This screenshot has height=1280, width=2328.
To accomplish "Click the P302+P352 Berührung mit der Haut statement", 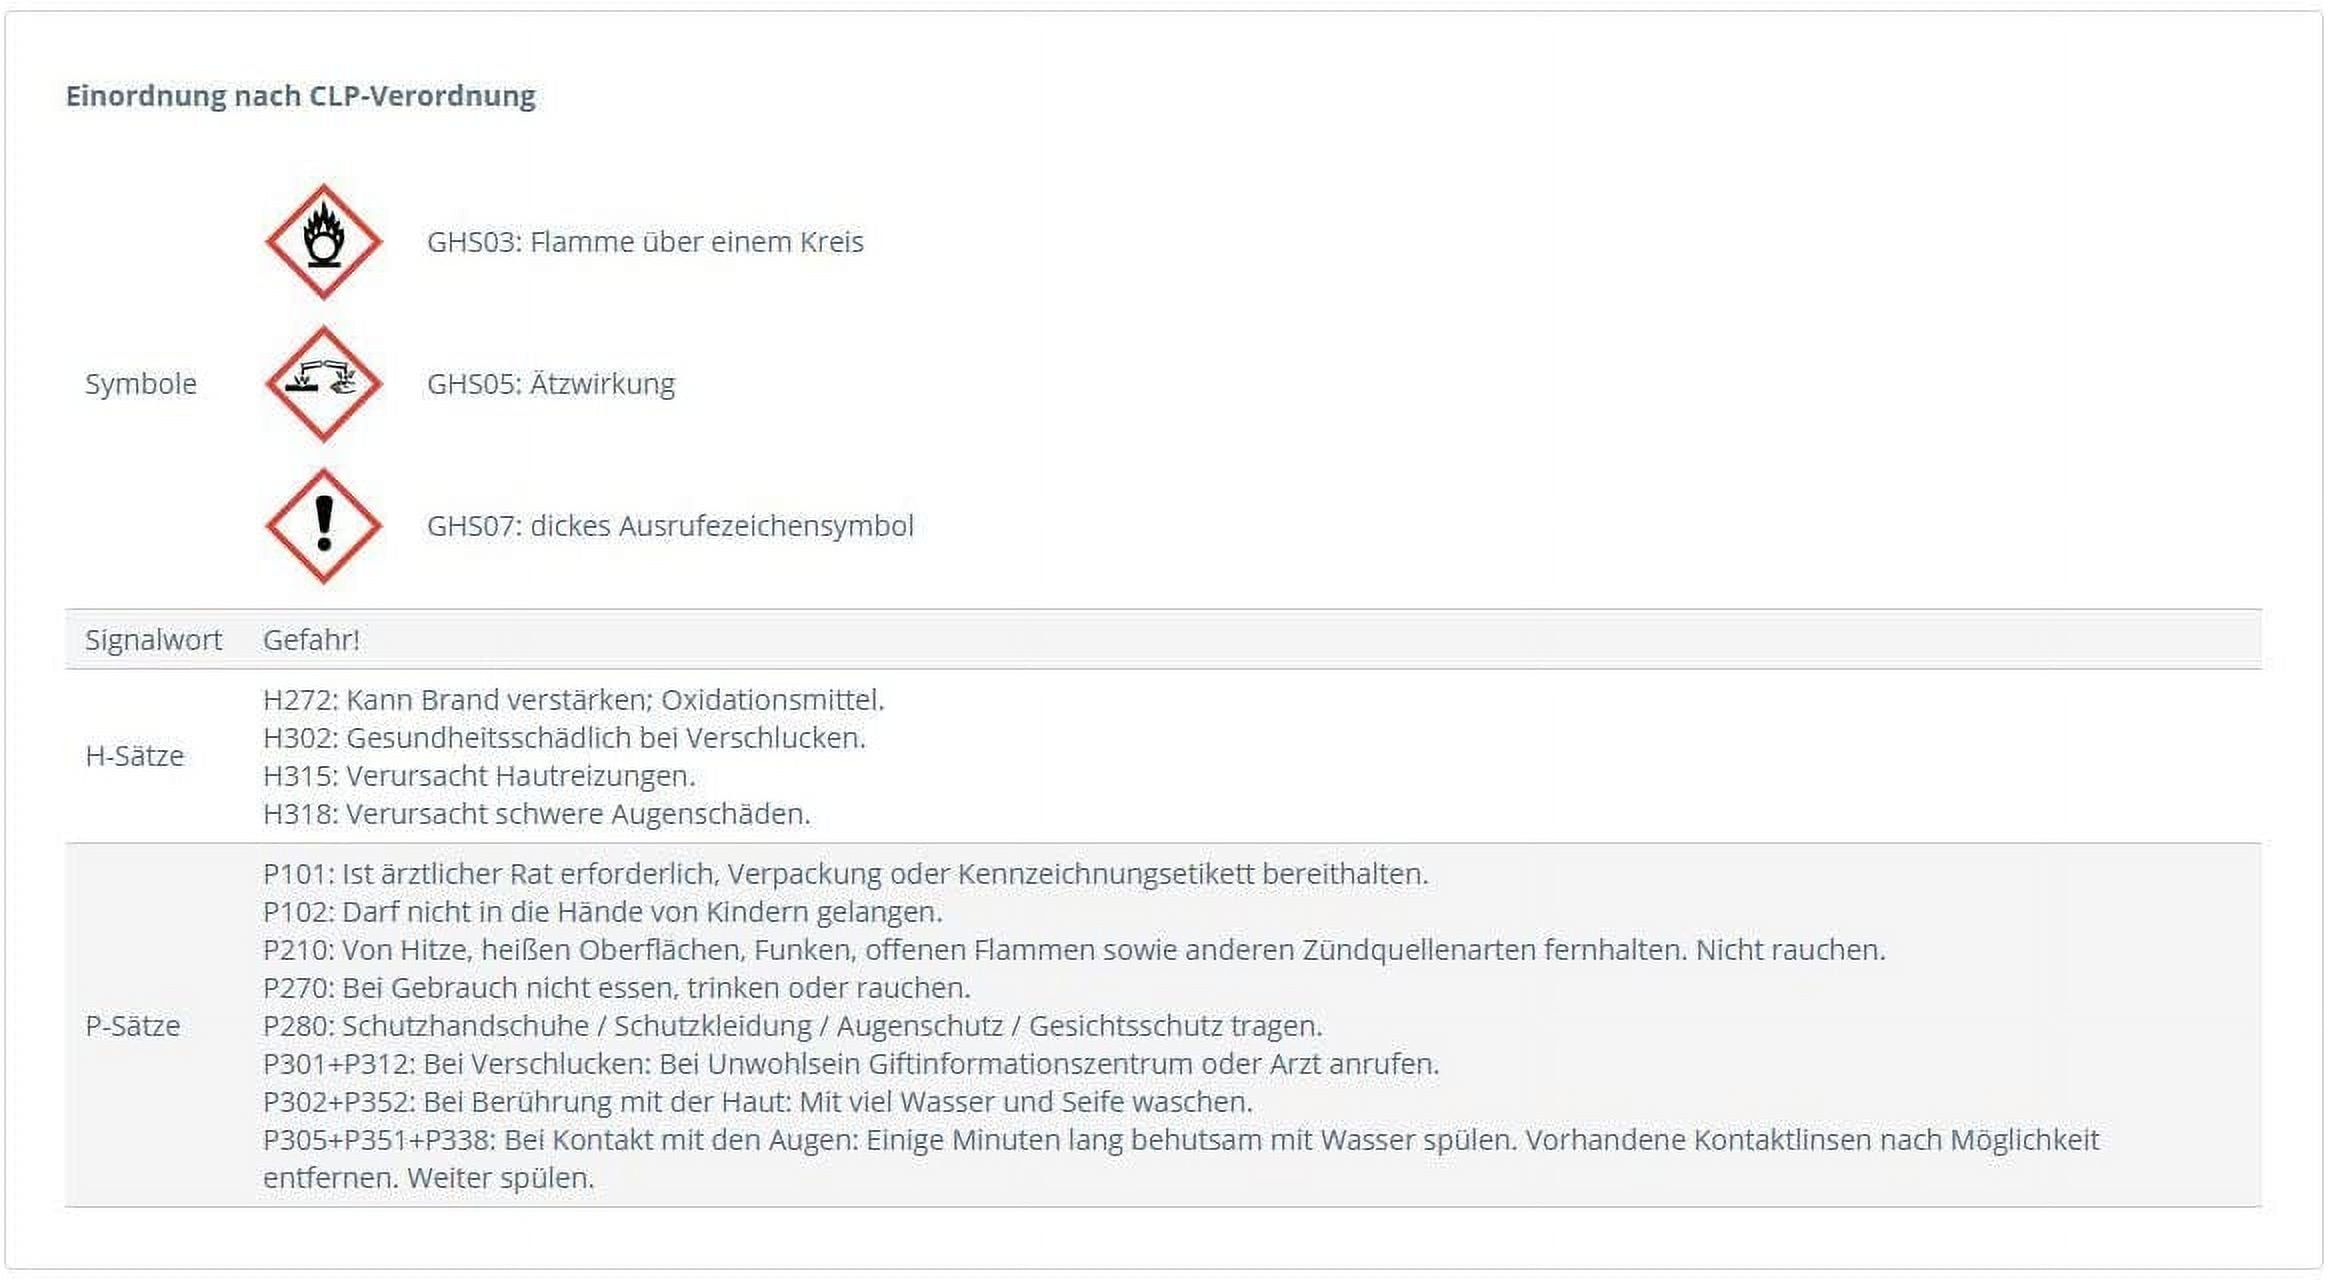I will (757, 1102).
